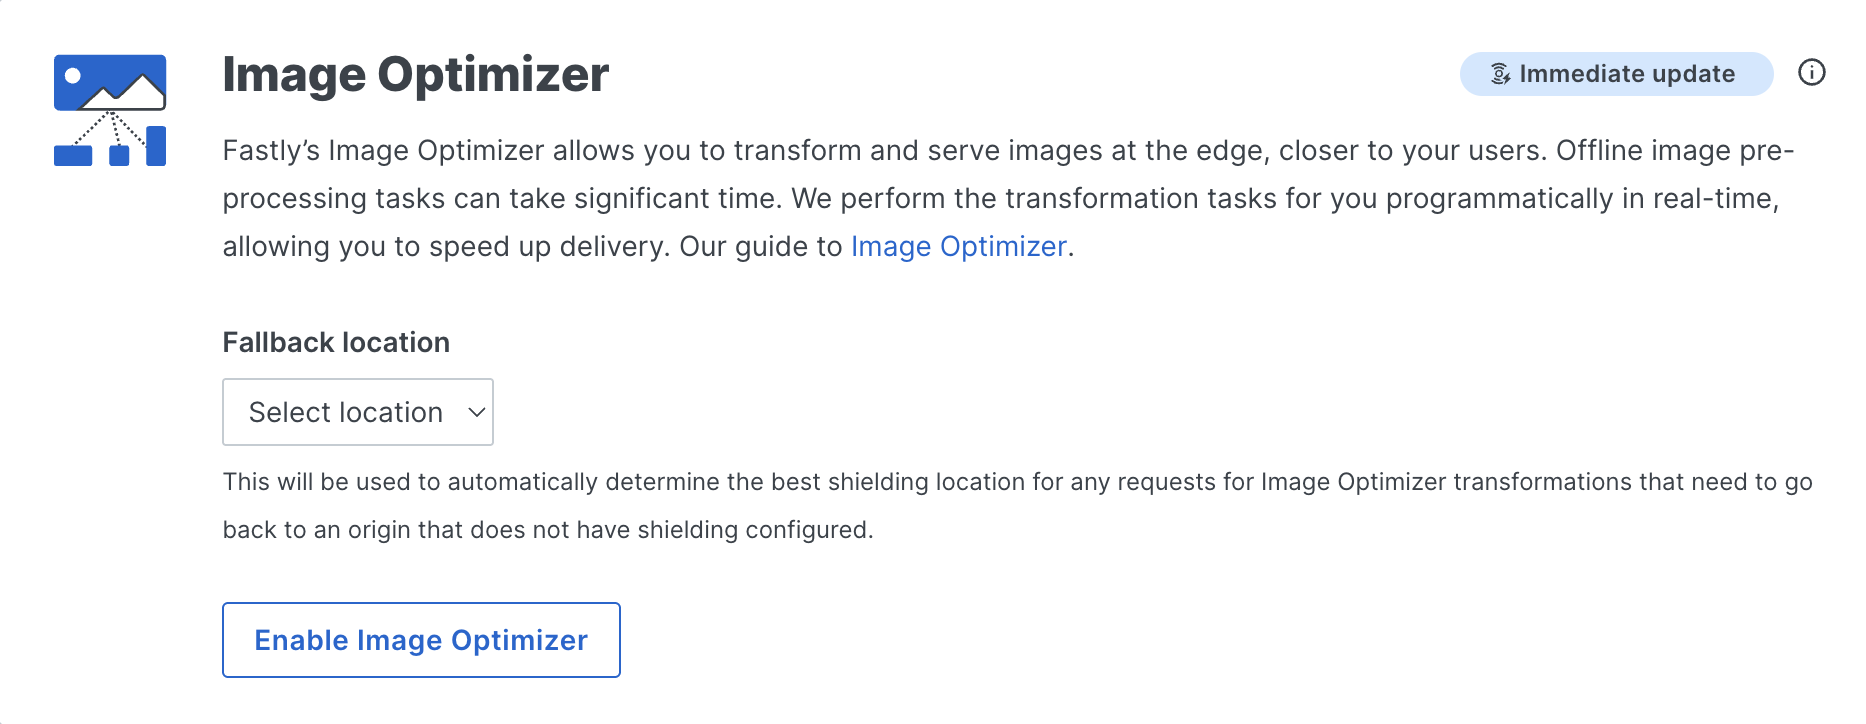Click the Immediate update badge
The width and height of the screenshot is (1866, 724).
tap(1614, 73)
